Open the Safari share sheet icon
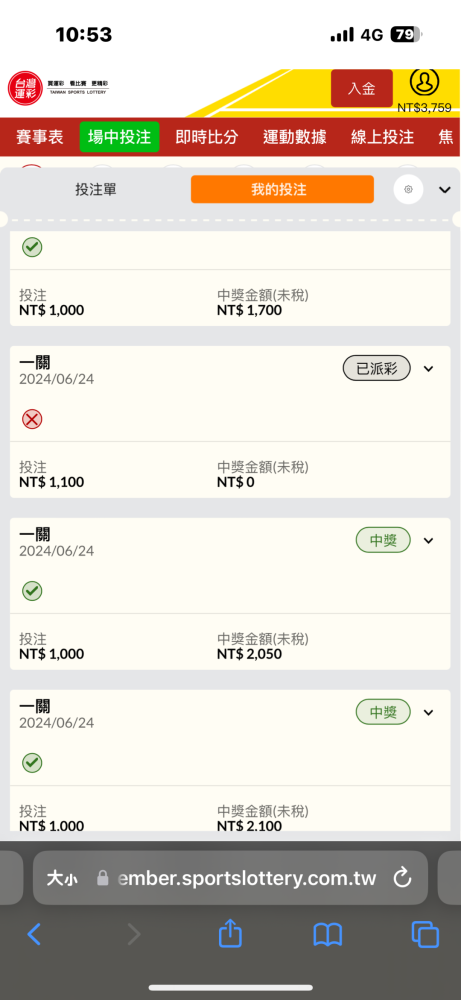The image size is (461, 1000). (x=230, y=935)
